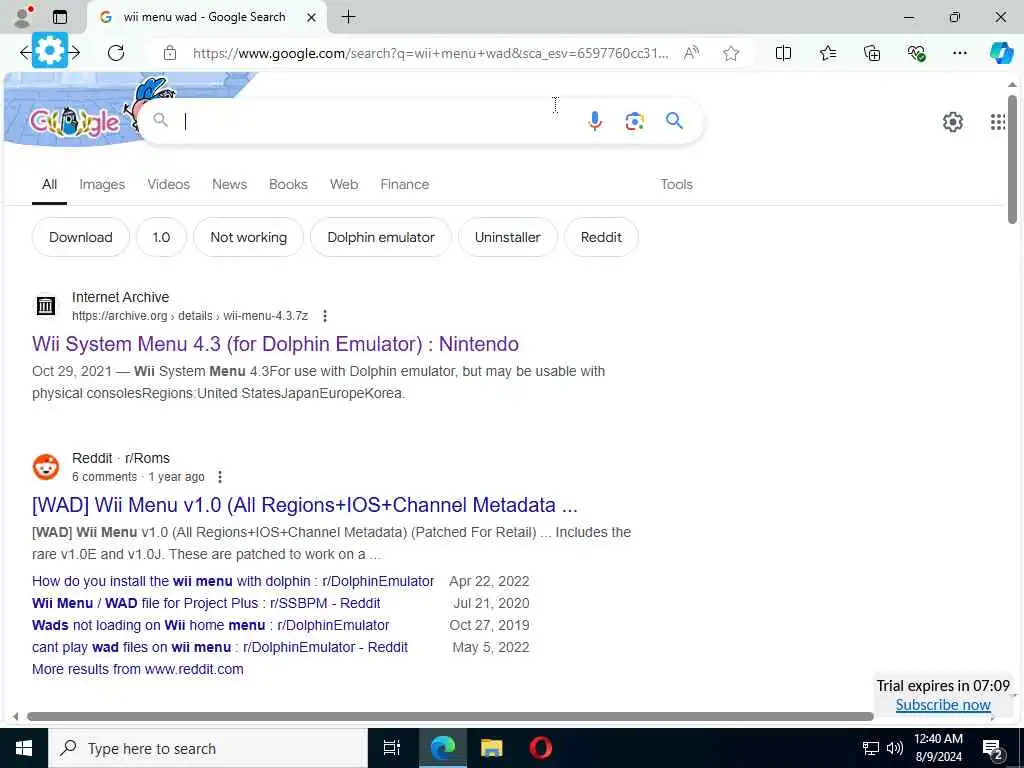The image size is (1024, 768).
Task: Click the Subscribe now link
Action: [x=943, y=705]
